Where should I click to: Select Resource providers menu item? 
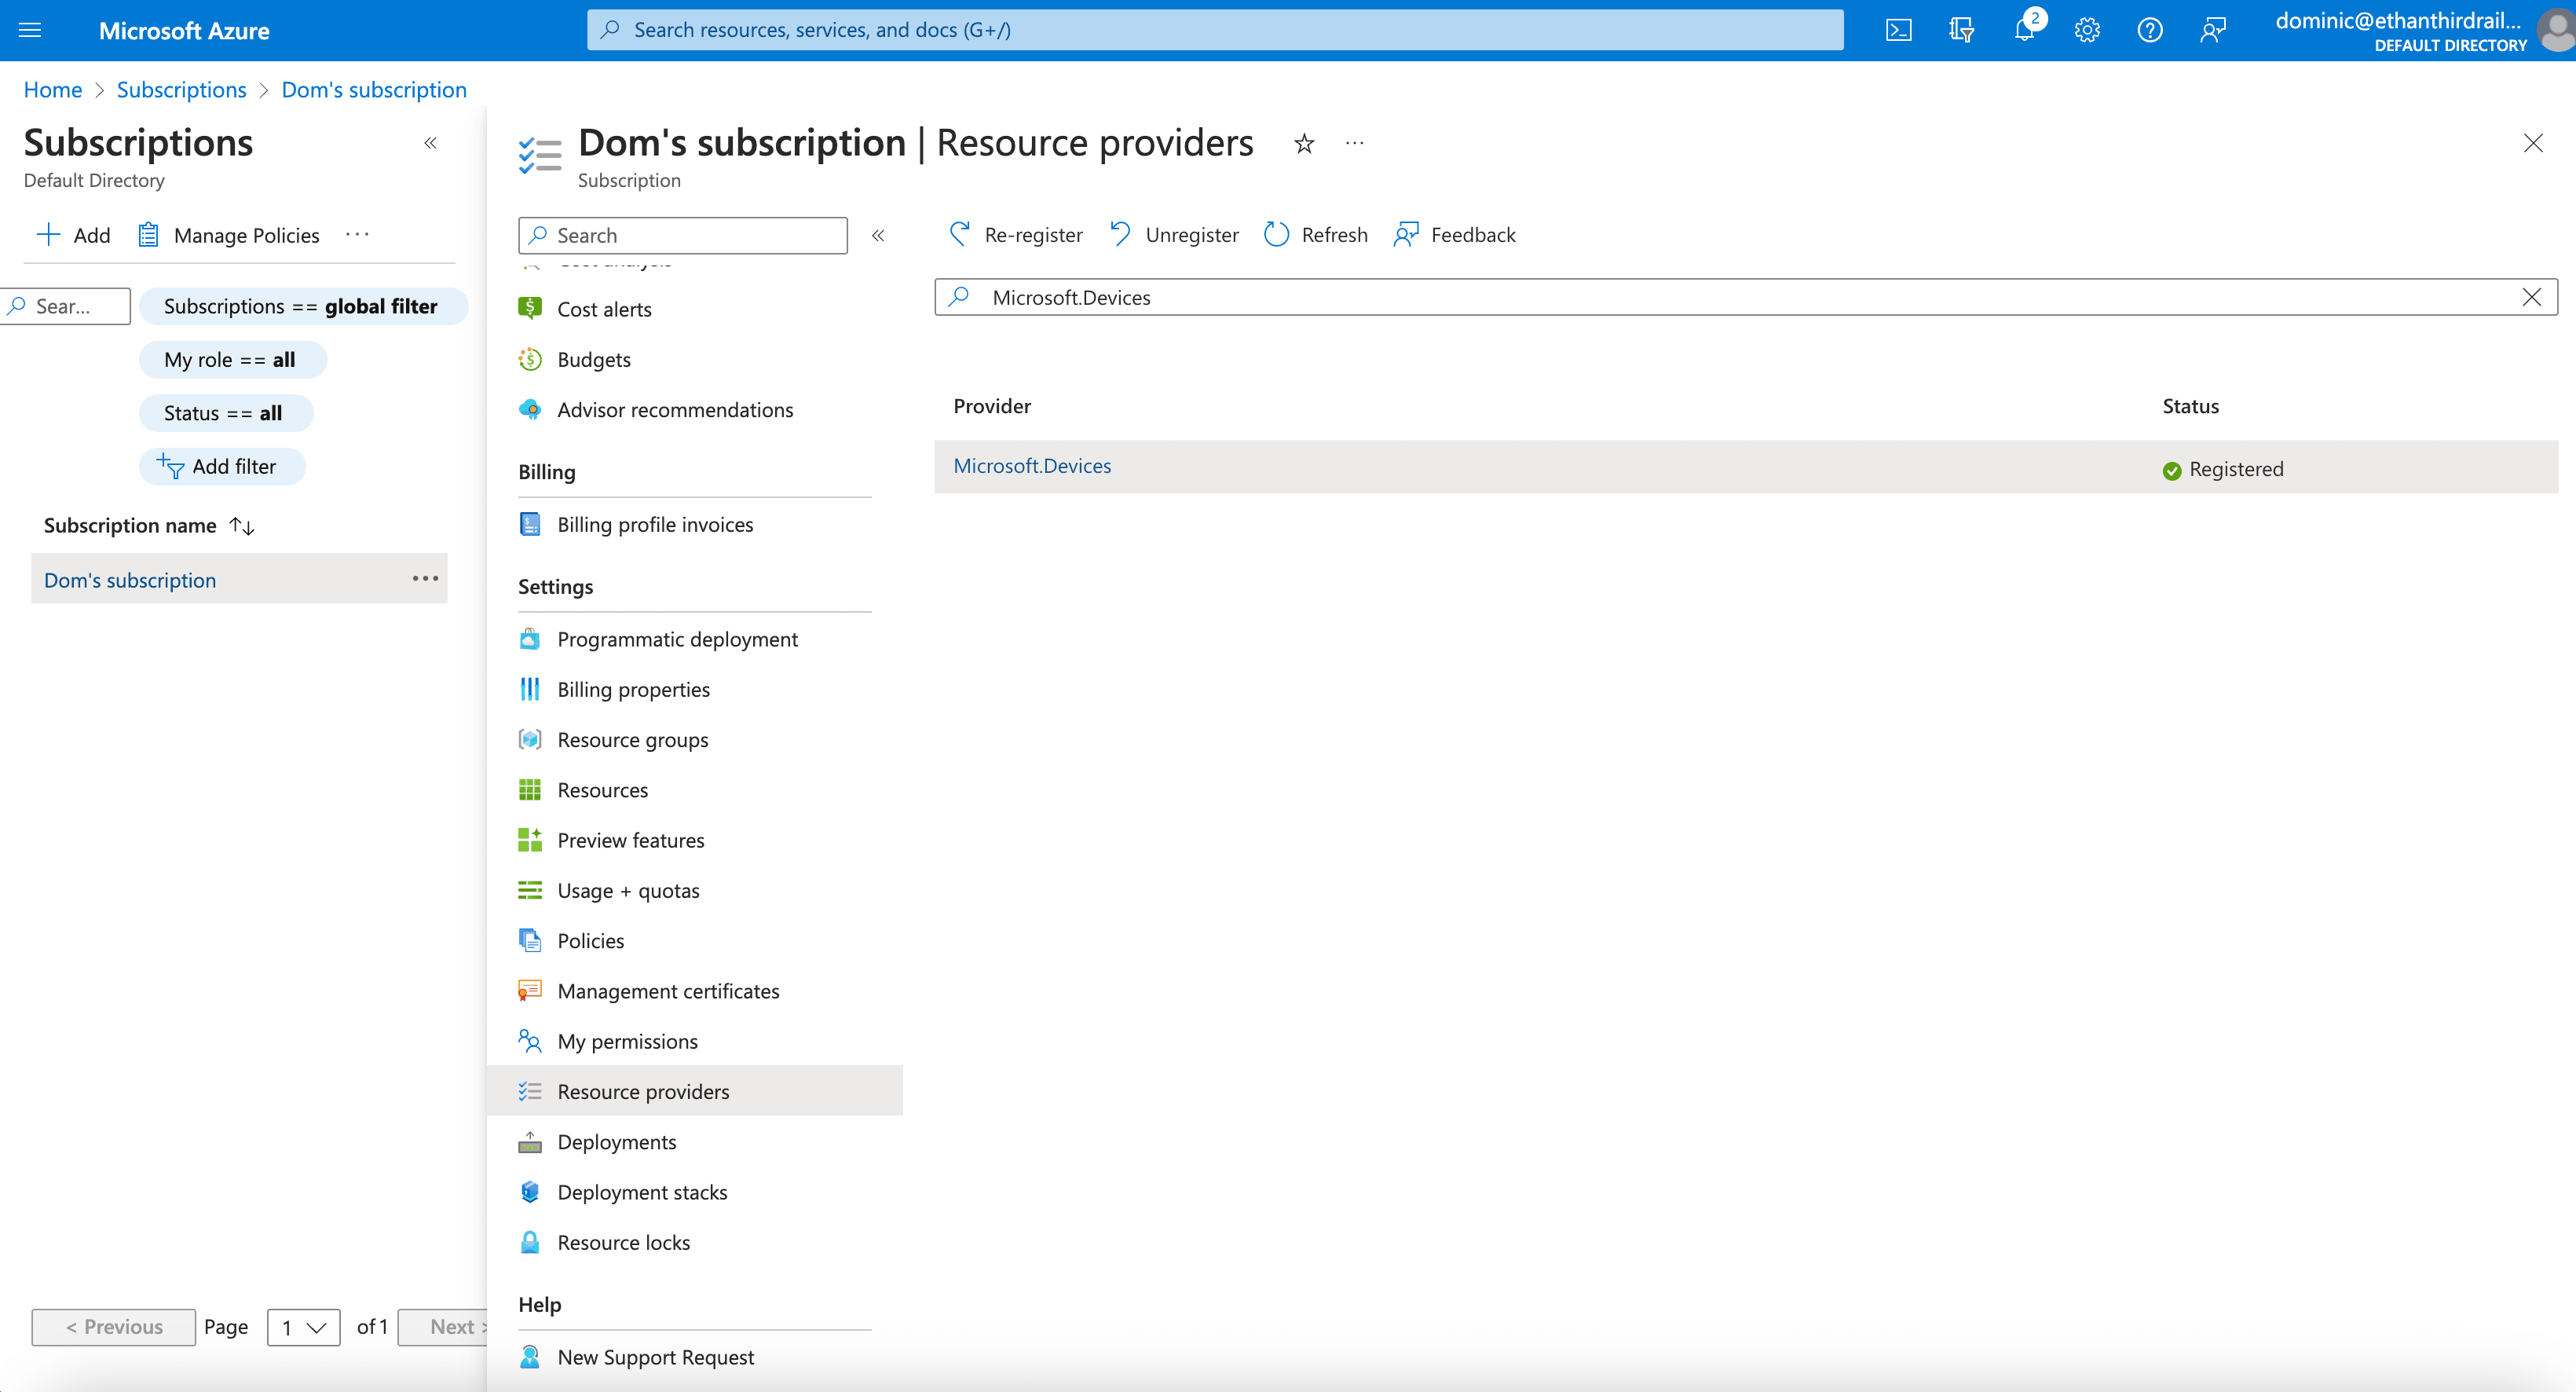pos(694,1091)
